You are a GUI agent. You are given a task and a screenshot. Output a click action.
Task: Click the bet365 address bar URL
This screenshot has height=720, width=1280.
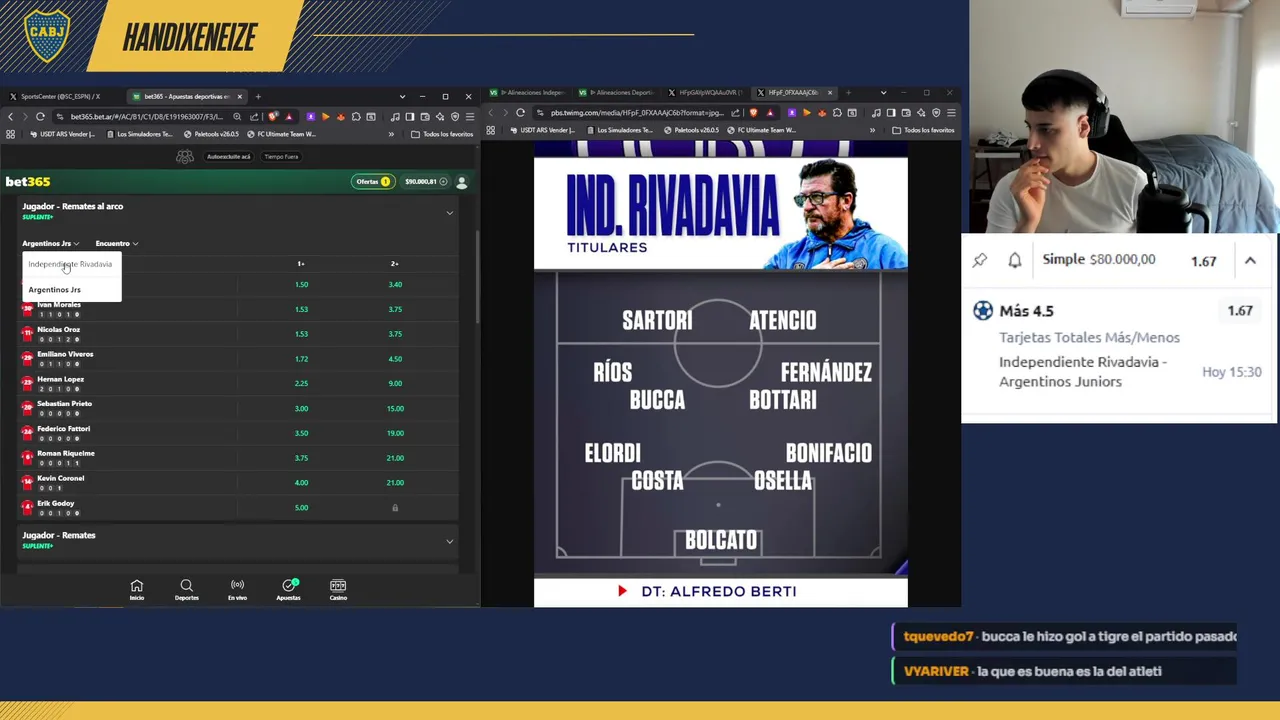[x=147, y=117]
